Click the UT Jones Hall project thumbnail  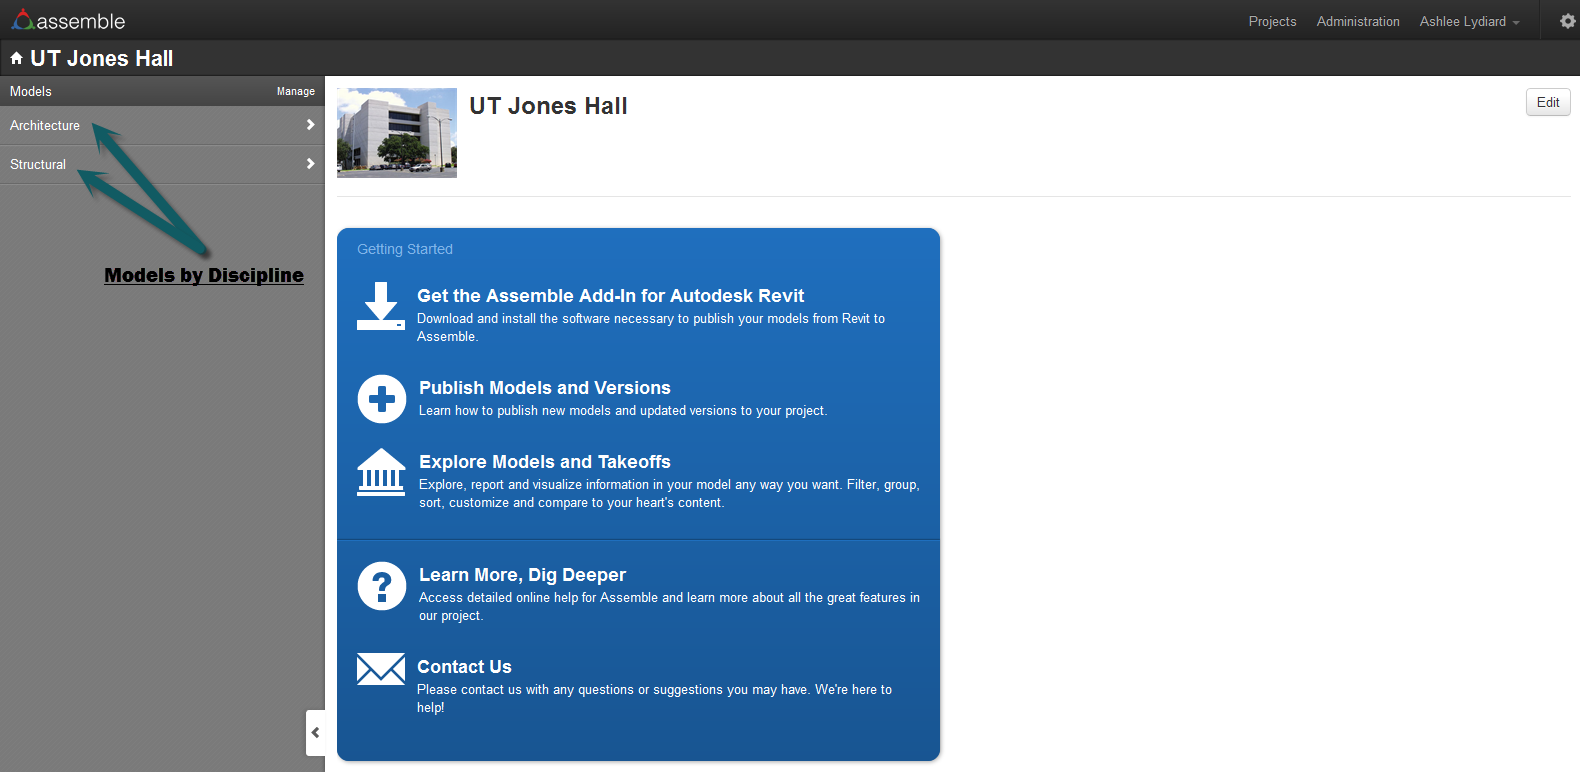(397, 133)
